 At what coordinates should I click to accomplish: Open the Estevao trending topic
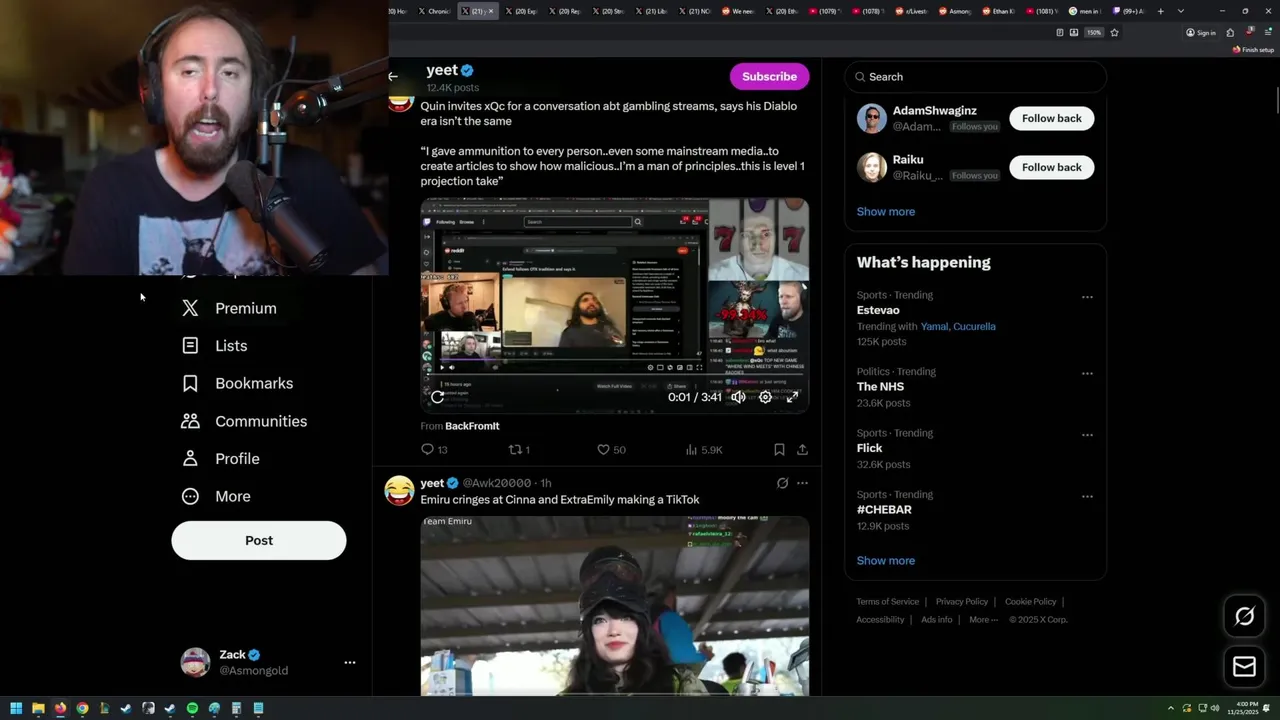tap(878, 310)
